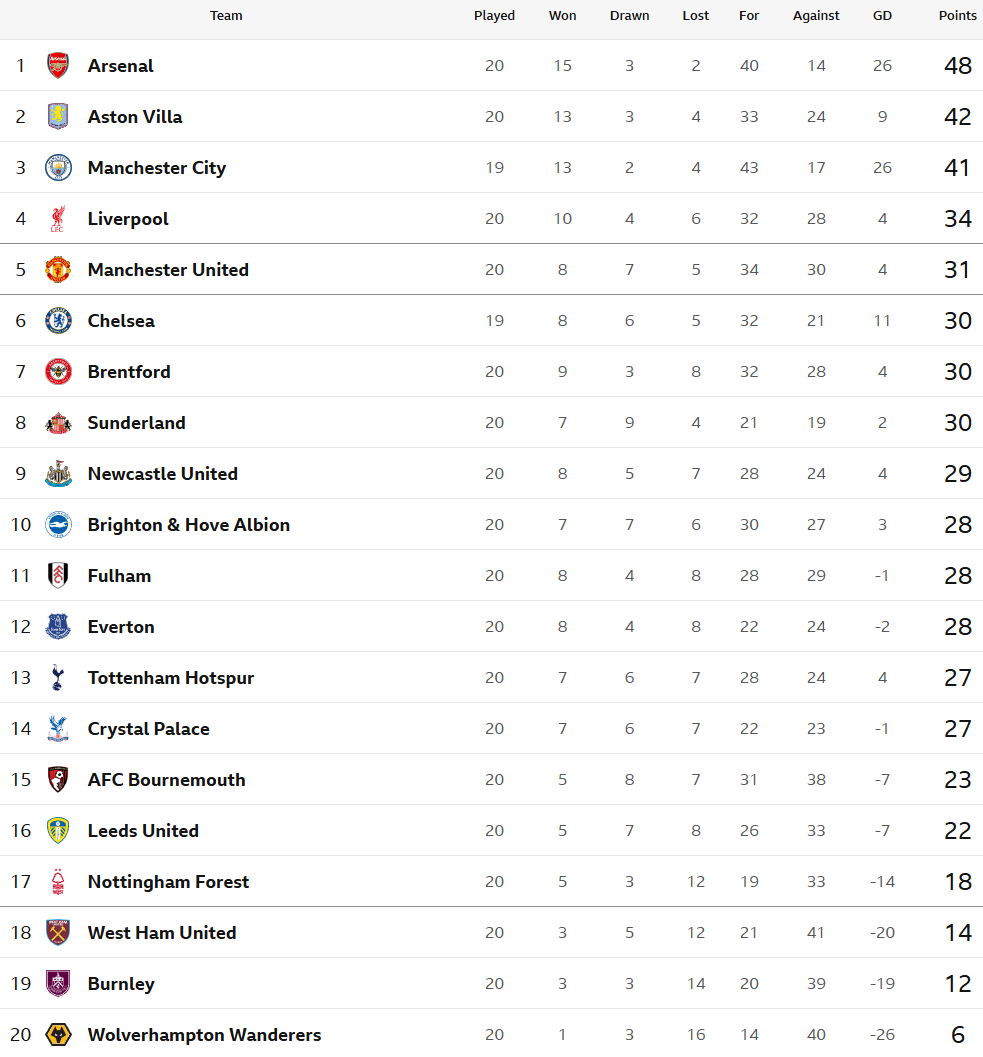Click the Chelsea badge icon
Image resolution: width=983 pixels, height=1057 pixels.
[58, 321]
